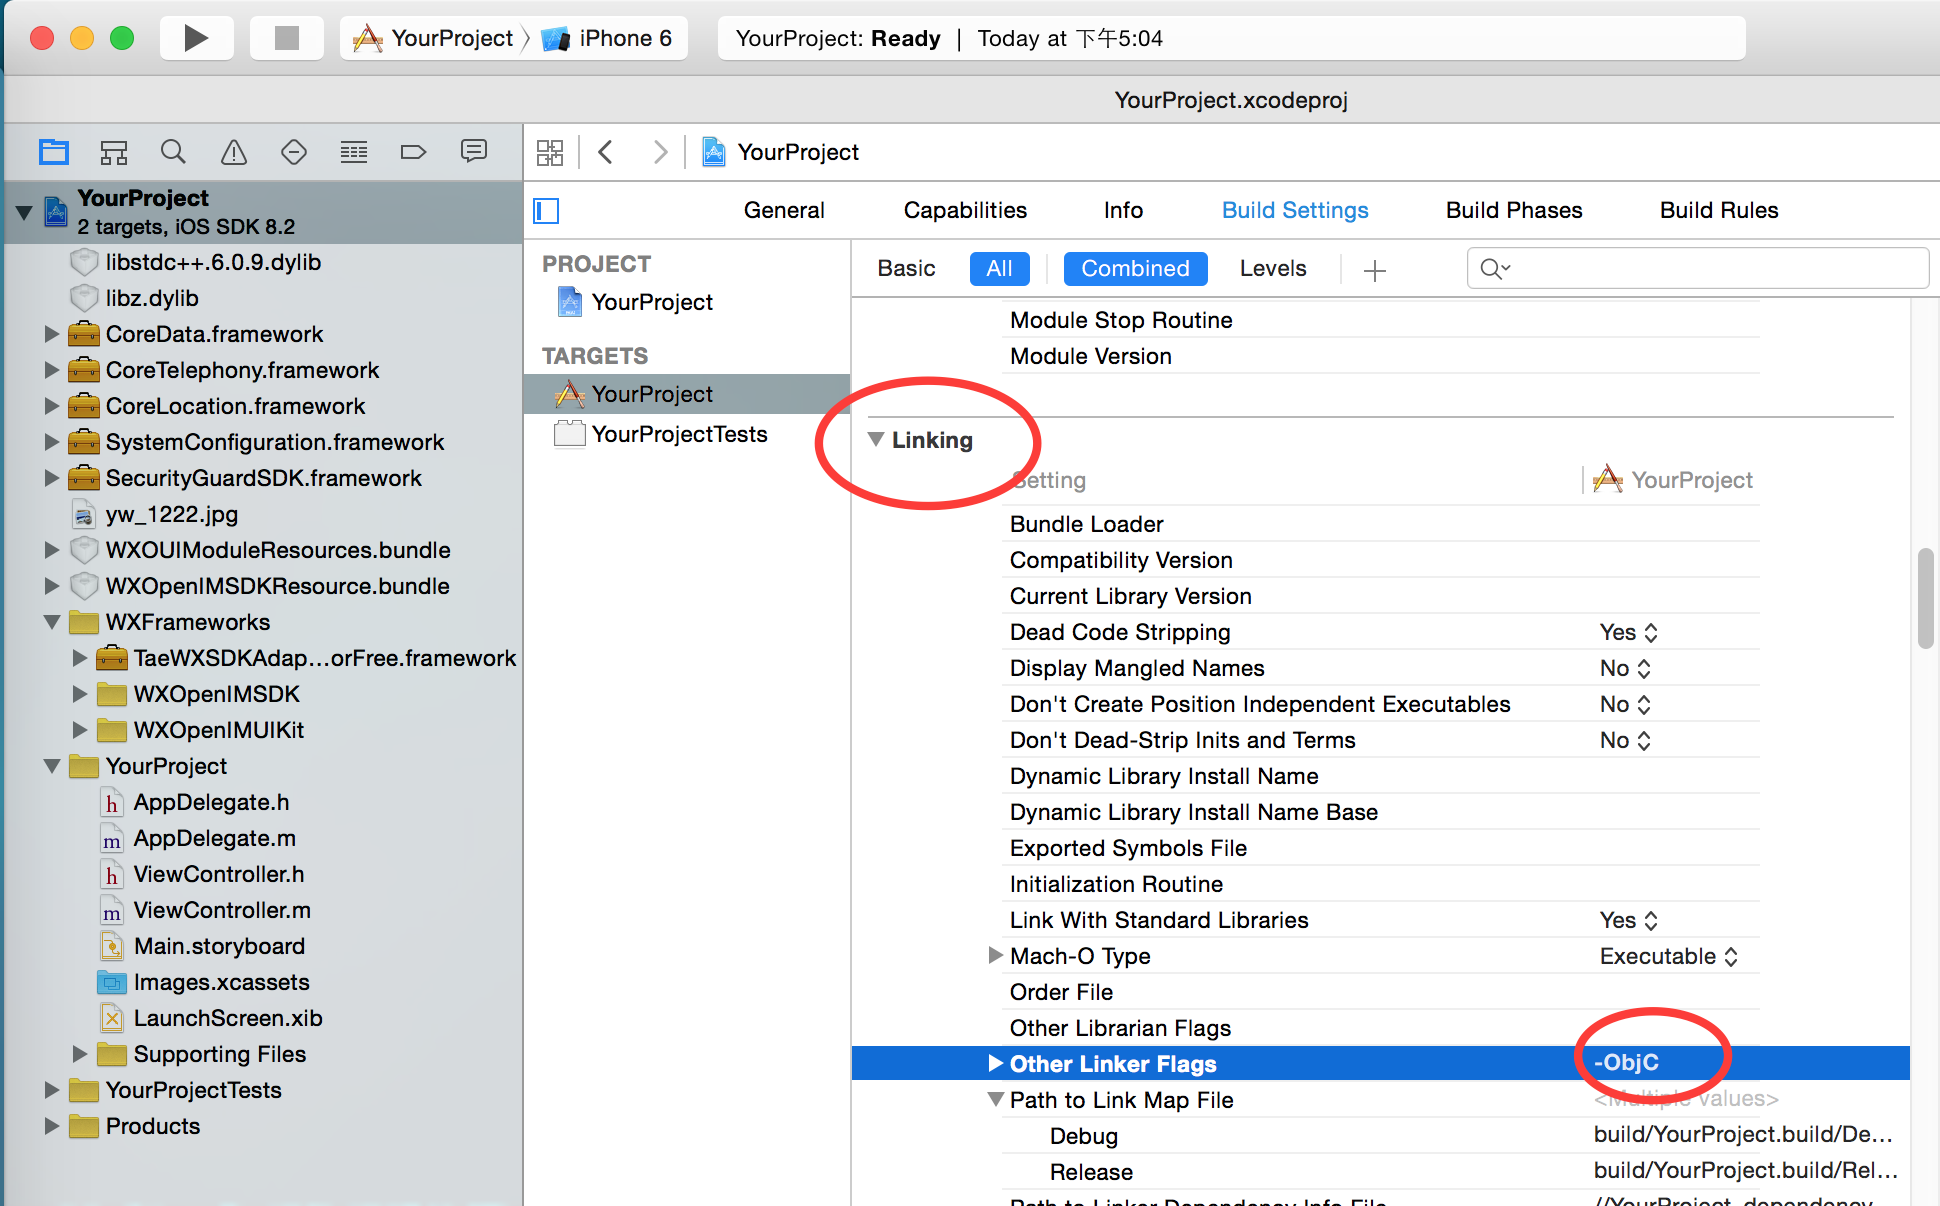Switch to the Build Phases tab
This screenshot has width=1940, height=1206.
[1513, 211]
